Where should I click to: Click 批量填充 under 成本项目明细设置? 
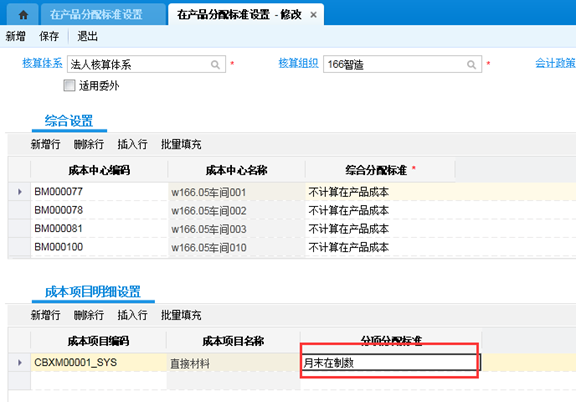pyautogui.click(x=181, y=315)
